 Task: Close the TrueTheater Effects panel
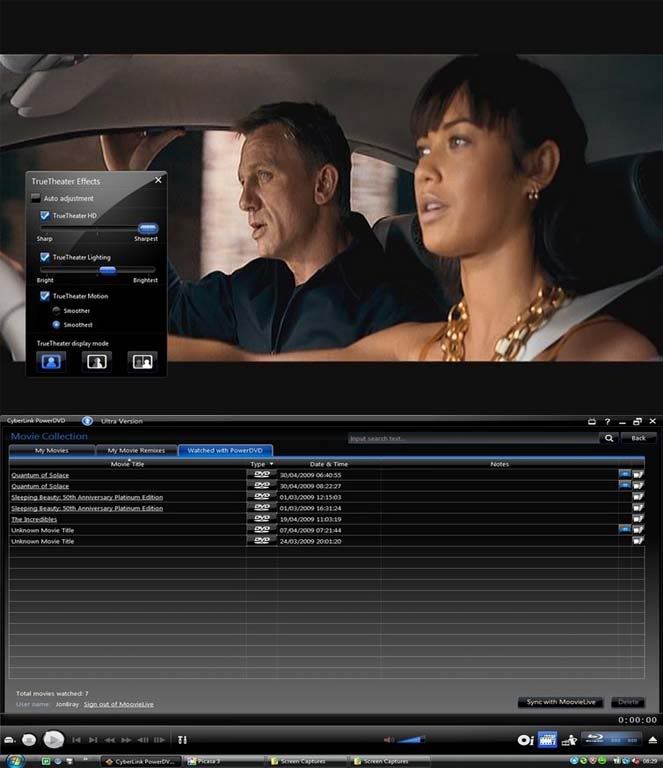tap(158, 180)
